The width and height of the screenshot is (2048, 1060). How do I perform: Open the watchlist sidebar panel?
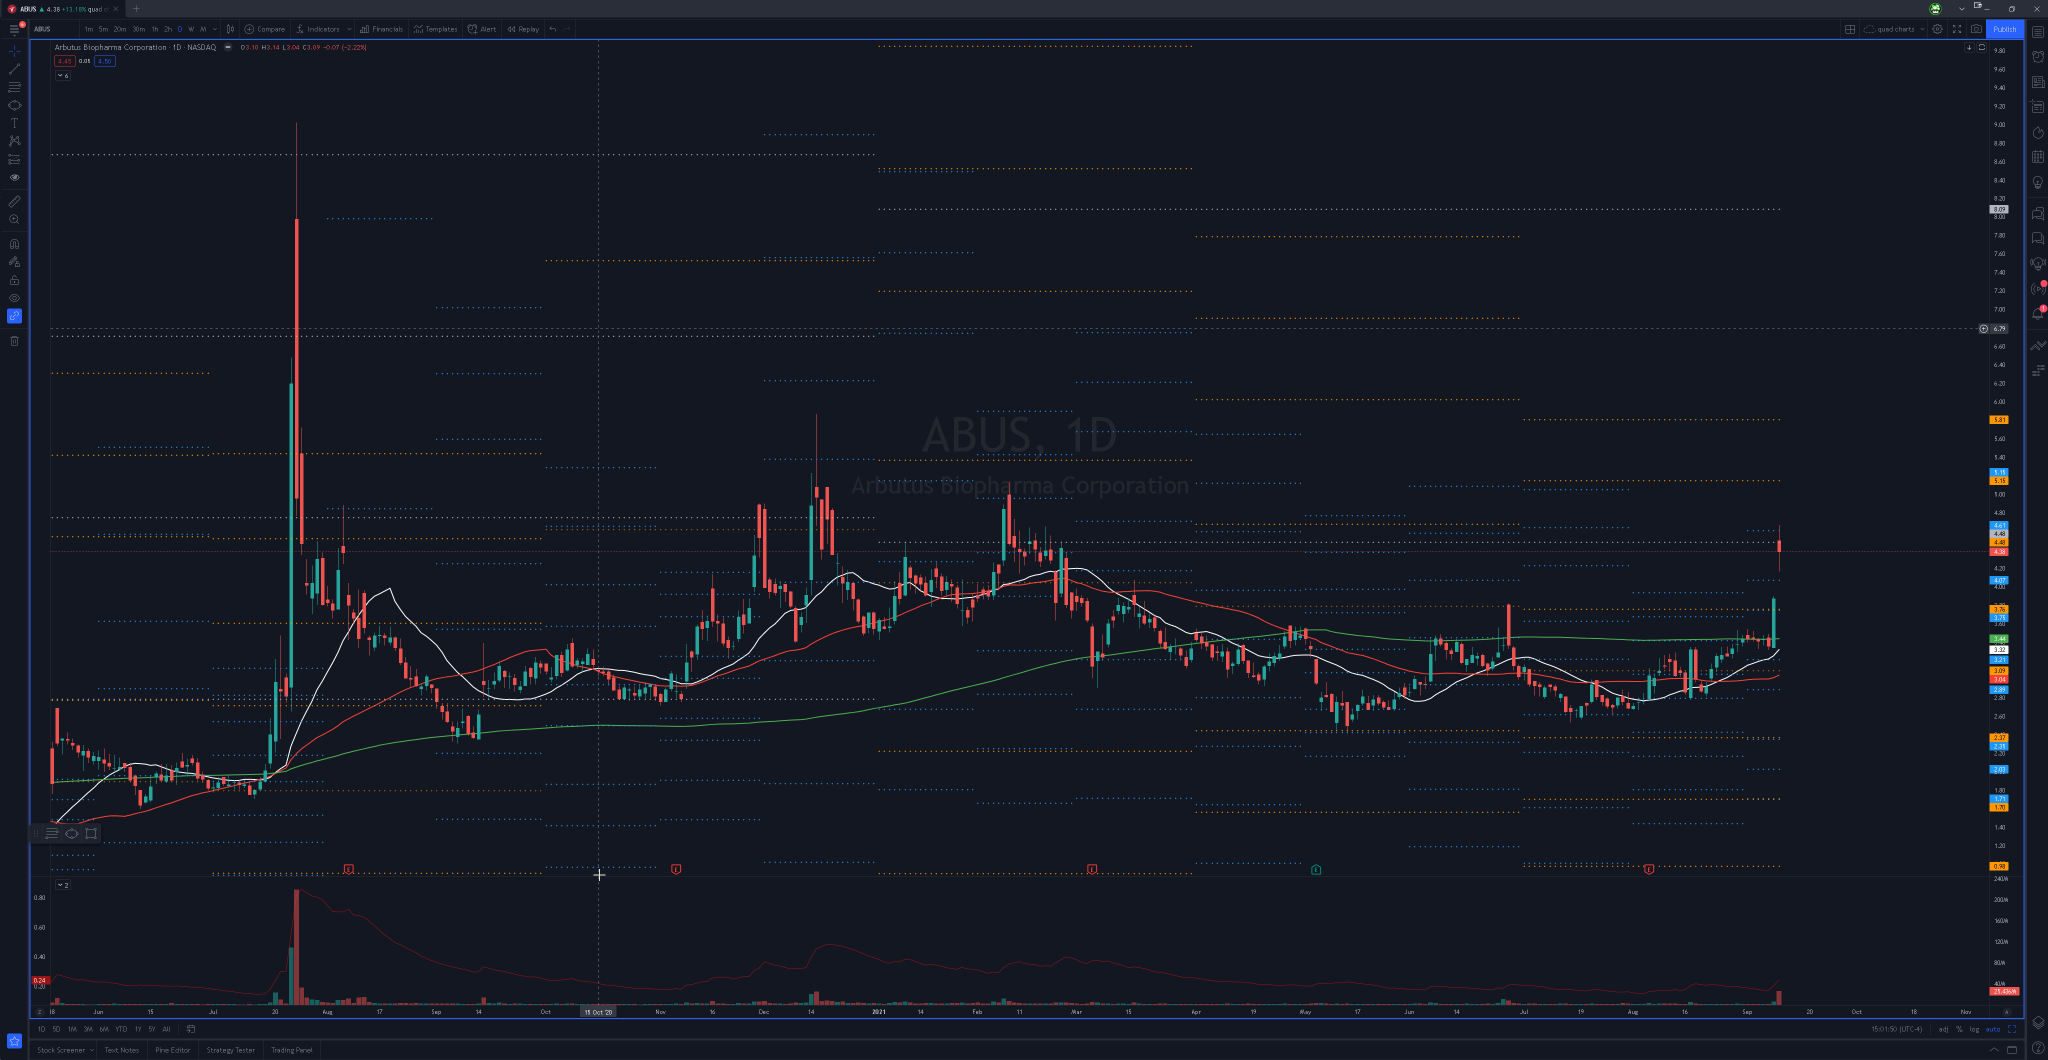coord(2038,32)
